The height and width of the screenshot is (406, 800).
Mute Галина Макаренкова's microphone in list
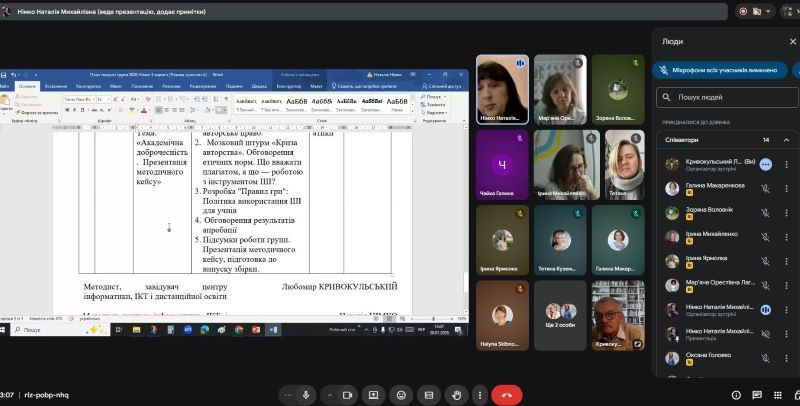[765, 185]
